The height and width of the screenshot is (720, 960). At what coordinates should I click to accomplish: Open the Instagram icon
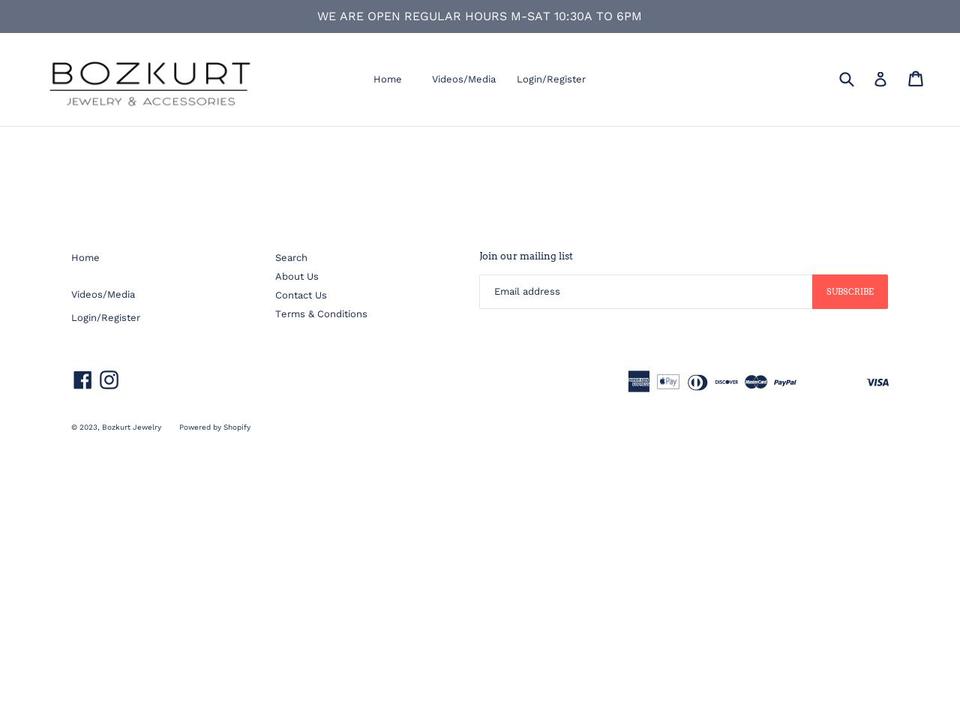point(109,379)
